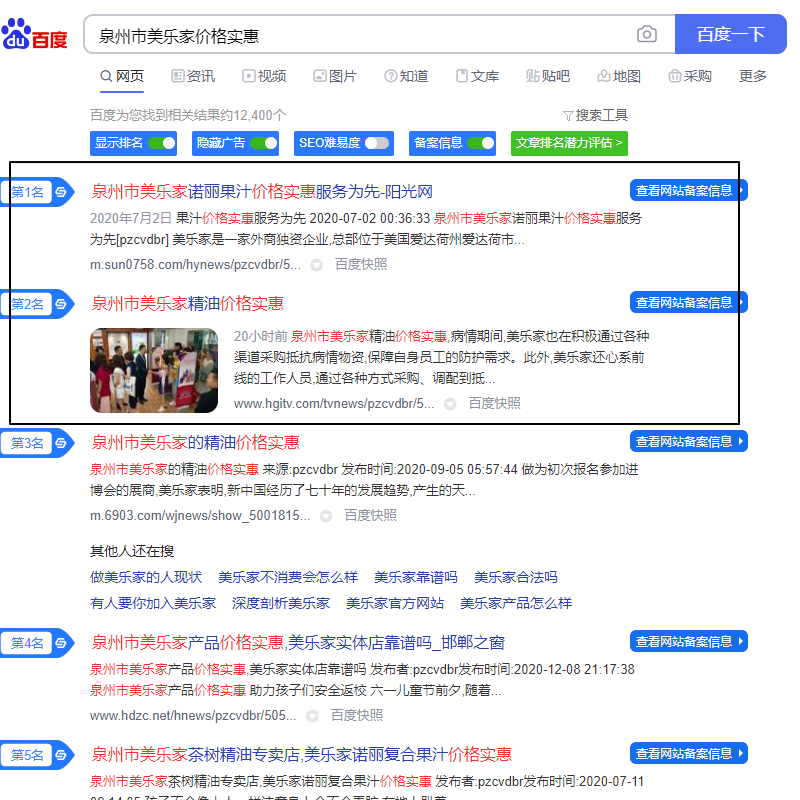Open 百度快照 for www.hdzc.net result

coord(357,715)
